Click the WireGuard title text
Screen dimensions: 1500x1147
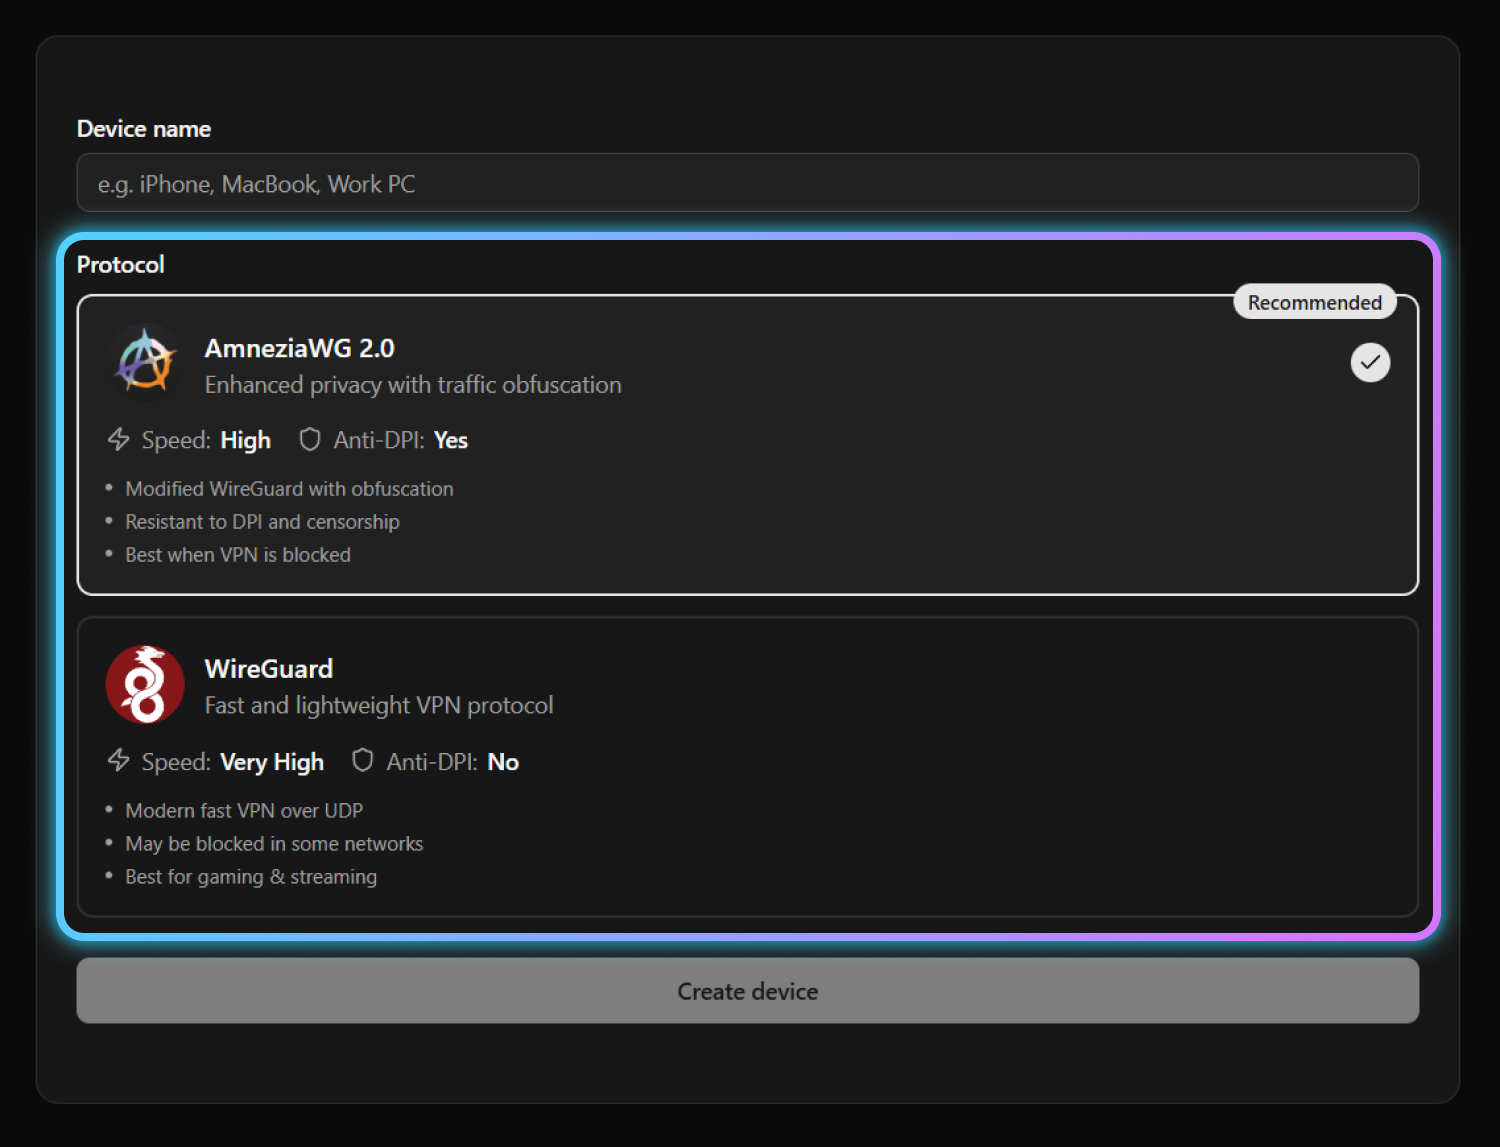[x=269, y=669]
